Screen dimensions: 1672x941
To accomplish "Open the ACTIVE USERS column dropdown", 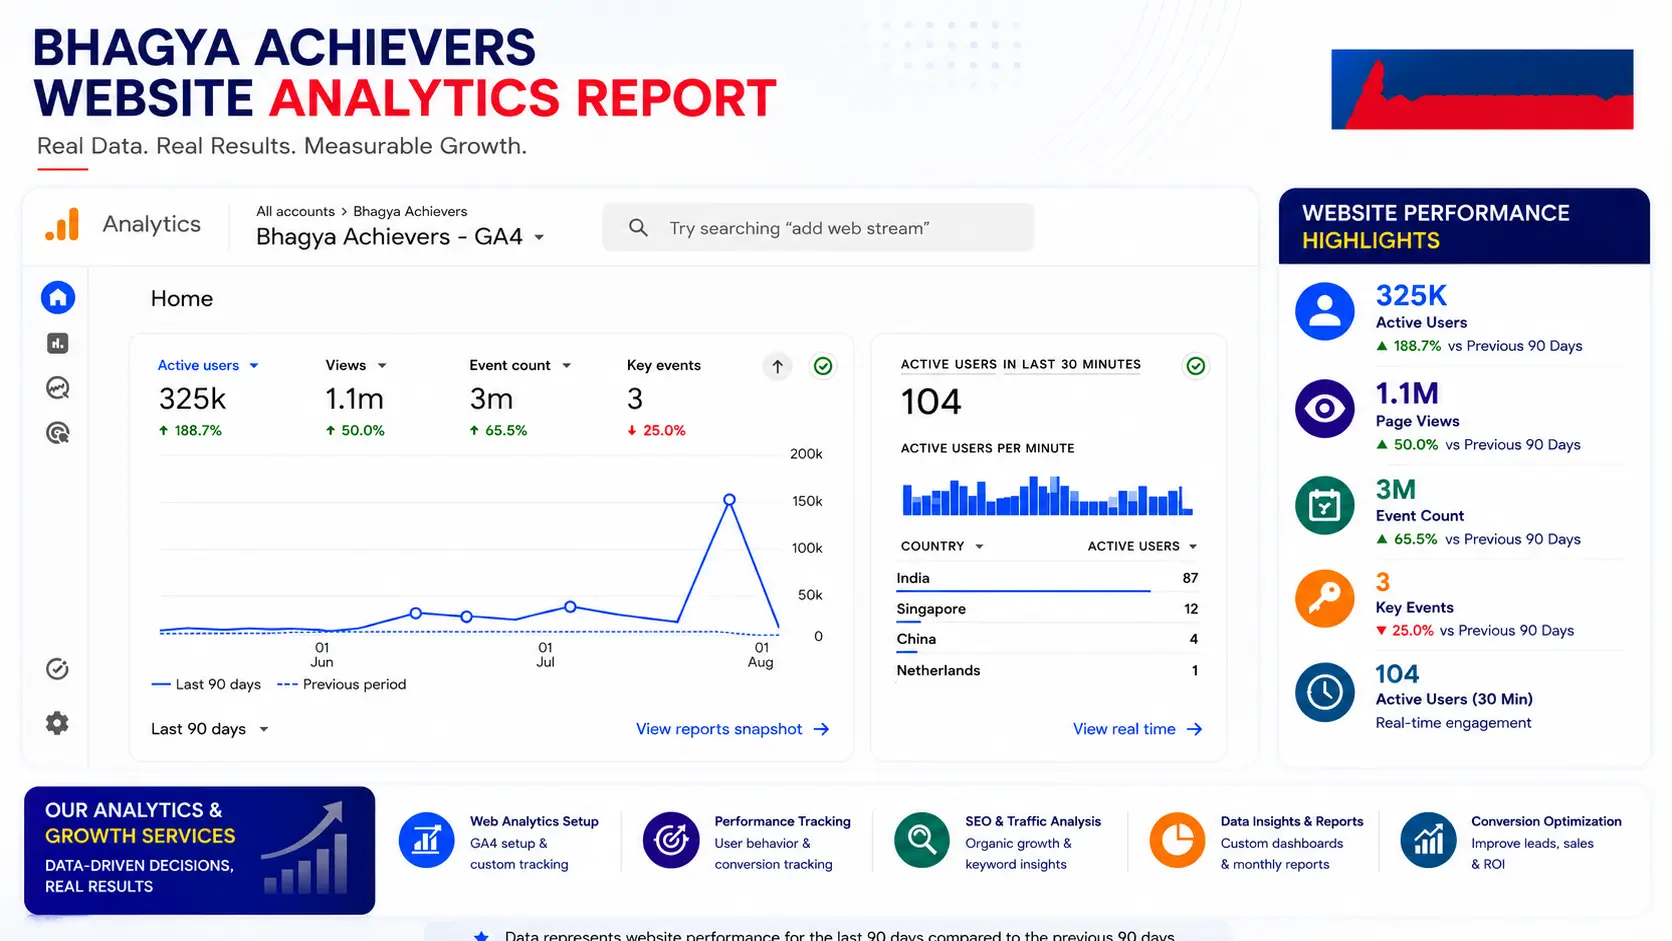I will pos(1143,546).
